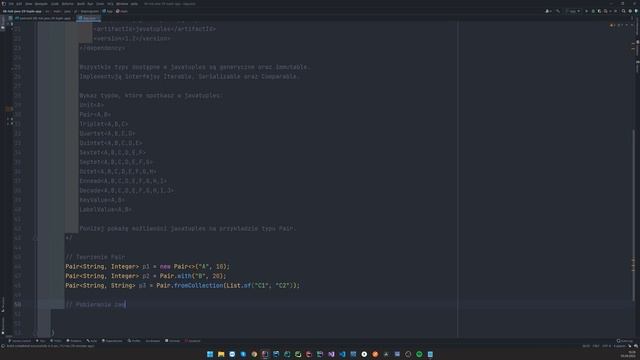Click the caret position indicator in status bar
Image resolution: width=640 pixels, height=360 pixels.
pyautogui.click(x=586, y=346)
